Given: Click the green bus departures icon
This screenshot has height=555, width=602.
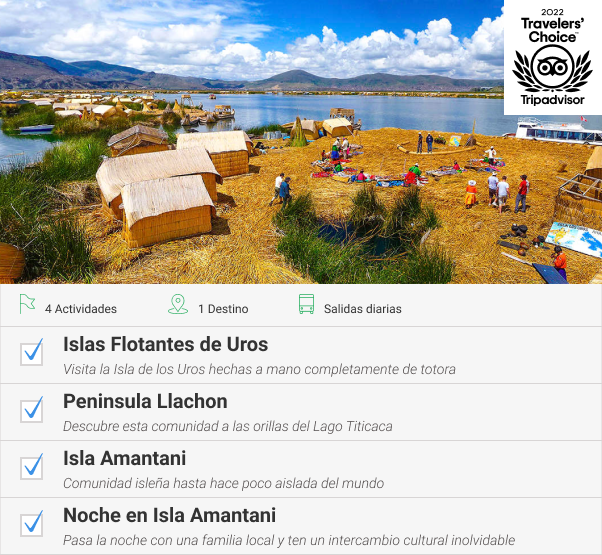Looking at the screenshot, I should [306, 304].
